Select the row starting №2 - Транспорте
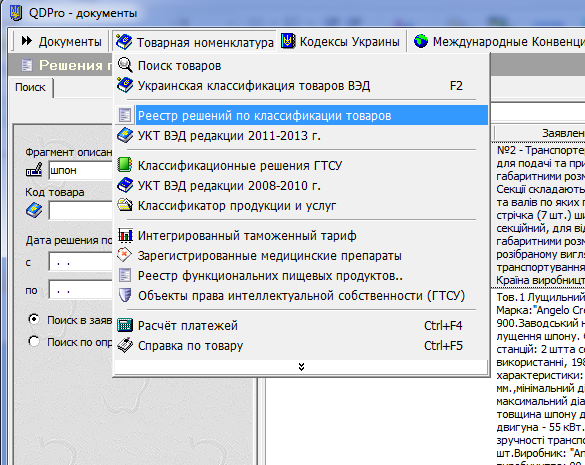The image size is (585, 465). tap(538, 215)
